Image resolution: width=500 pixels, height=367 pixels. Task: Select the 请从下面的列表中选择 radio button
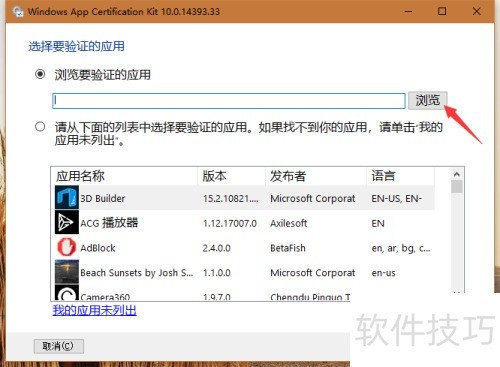pyautogui.click(x=40, y=127)
